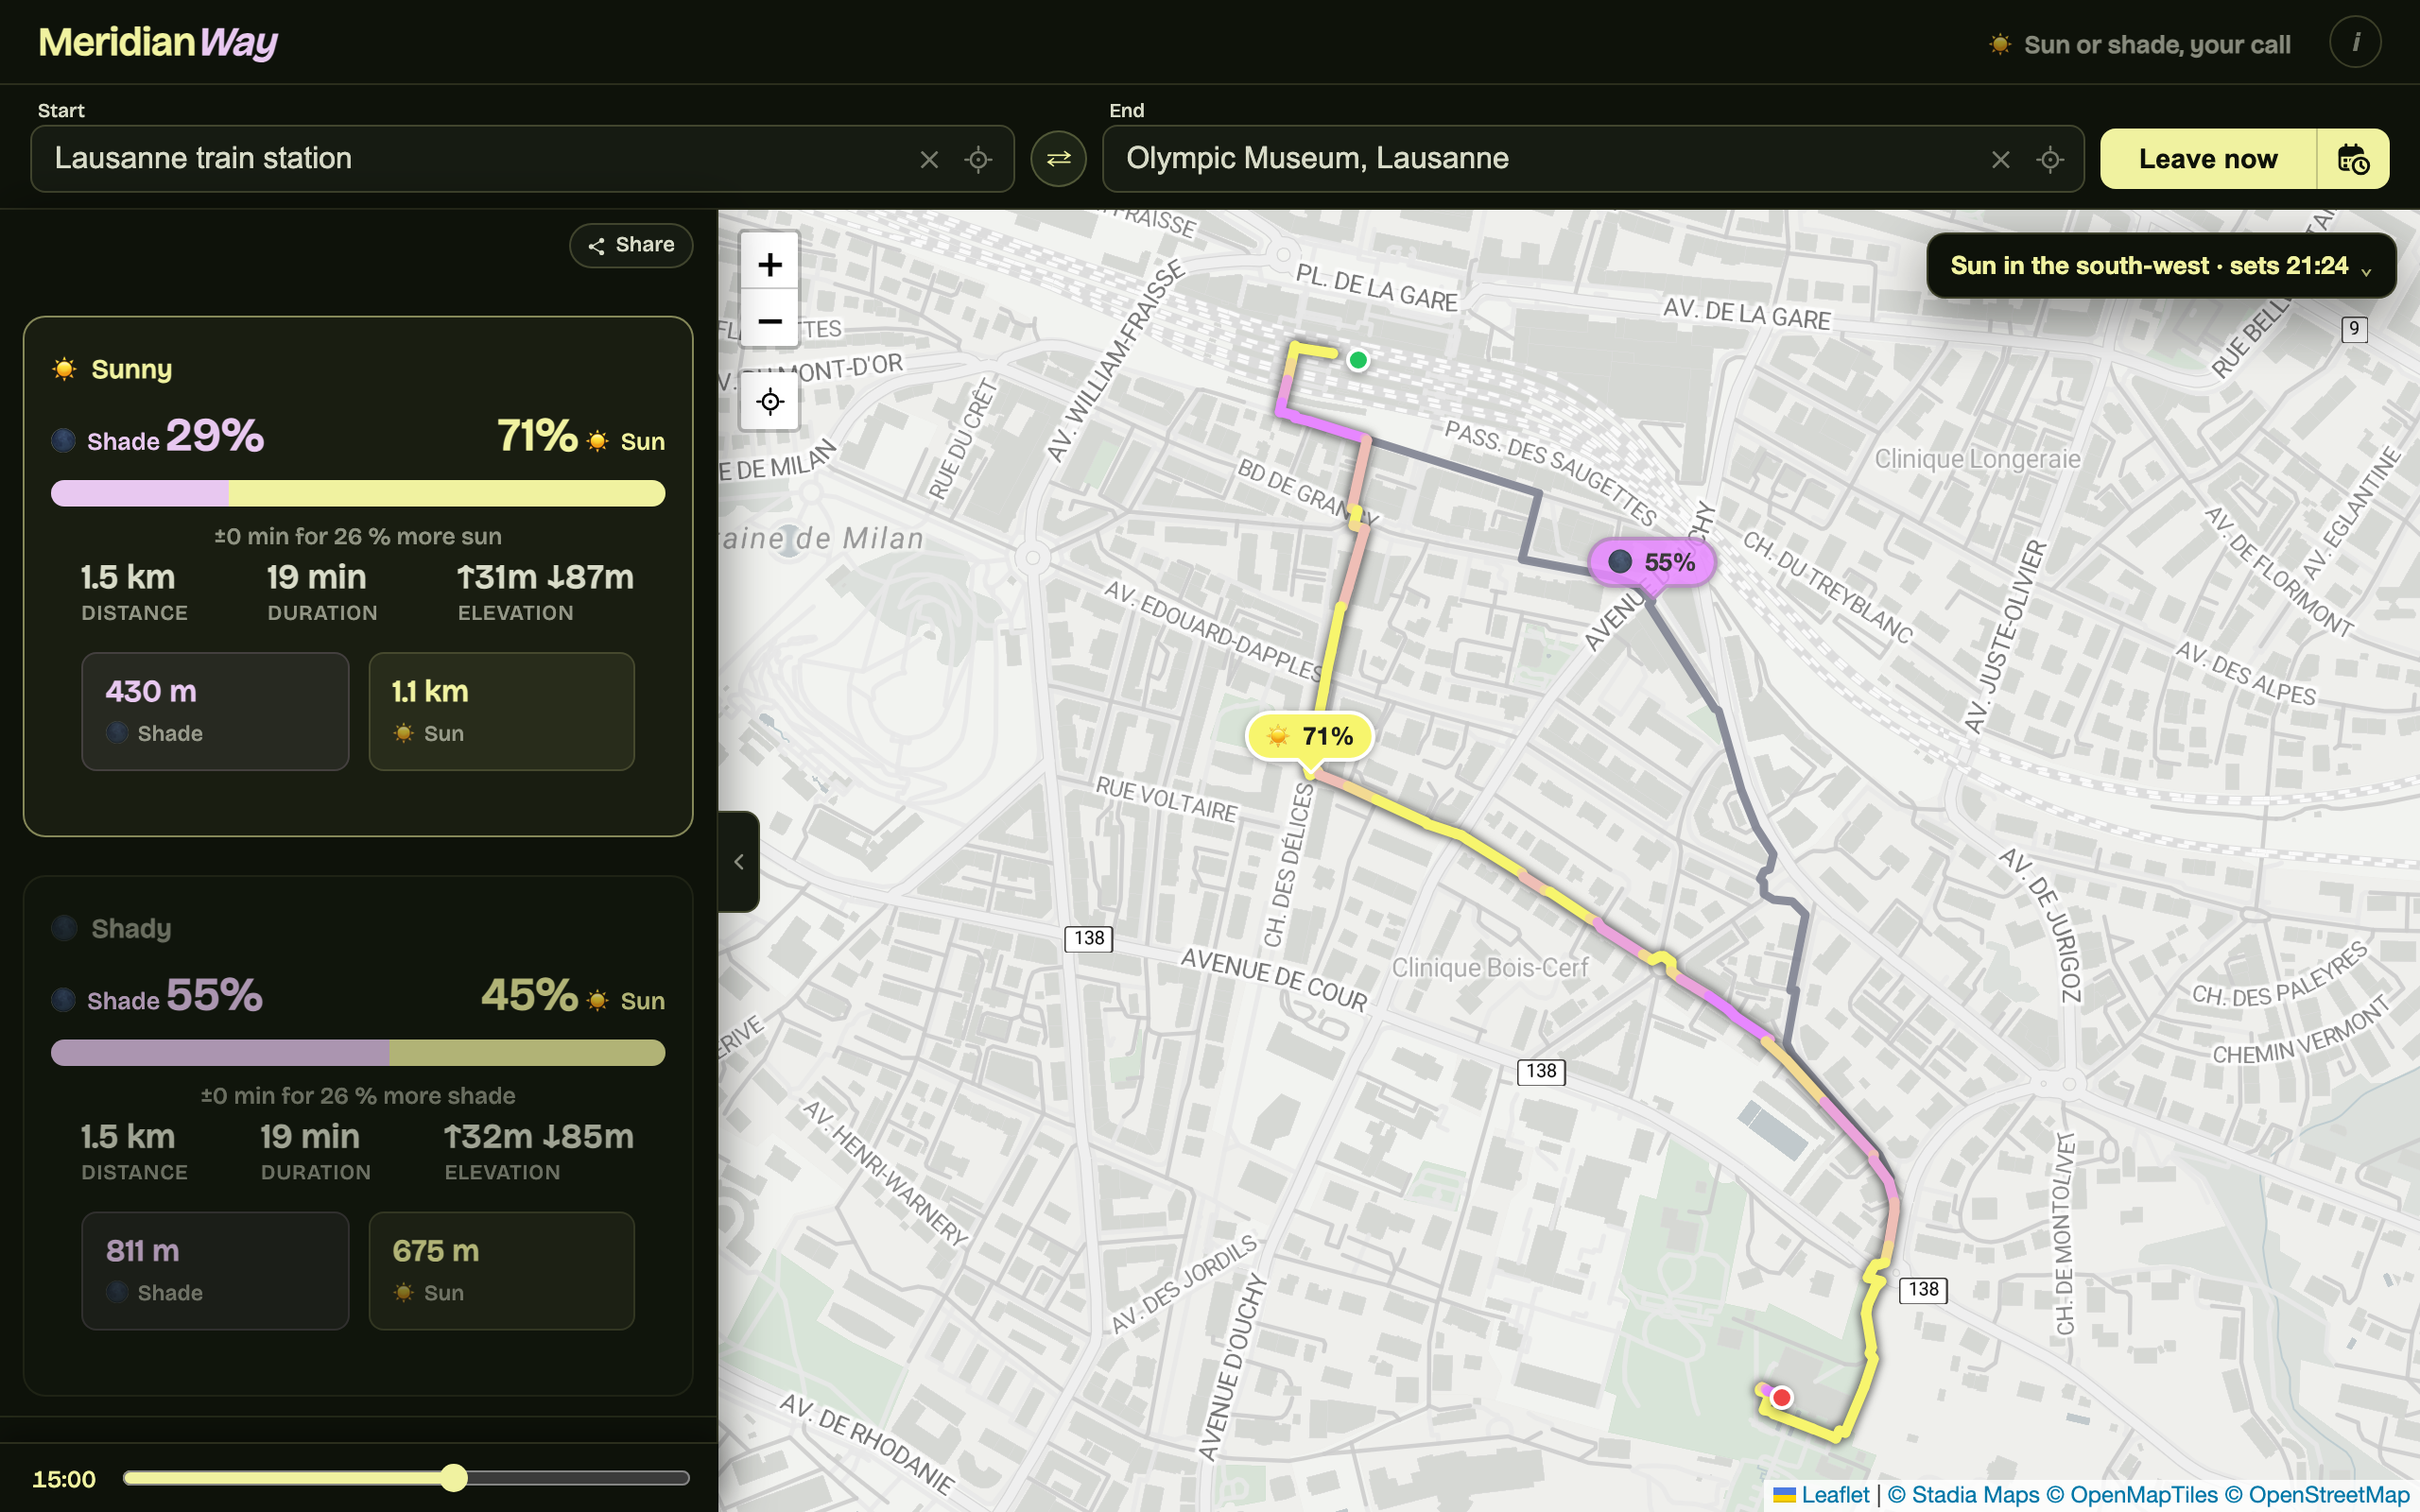Screen dimensions: 2420x1512
Task: Zoom in on the map
Action: pos(769,264)
